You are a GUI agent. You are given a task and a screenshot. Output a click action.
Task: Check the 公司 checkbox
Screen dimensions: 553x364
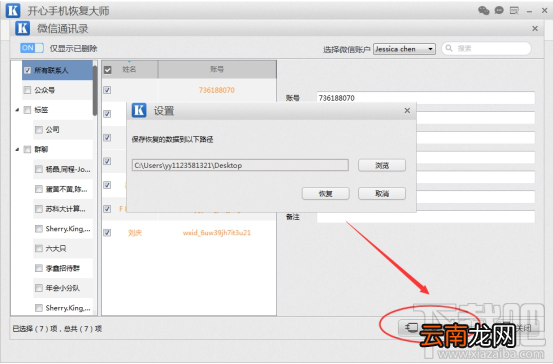point(39,130)
